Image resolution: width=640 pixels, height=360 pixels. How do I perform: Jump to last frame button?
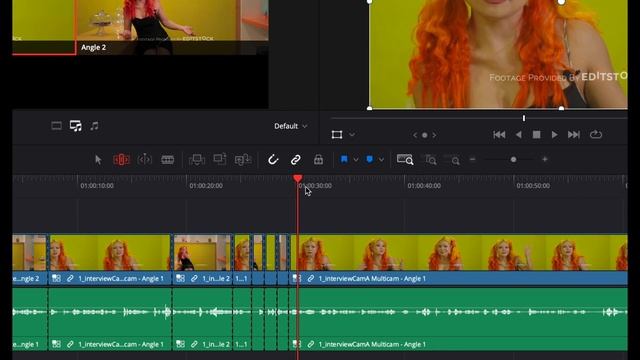(x=573, y=135)
